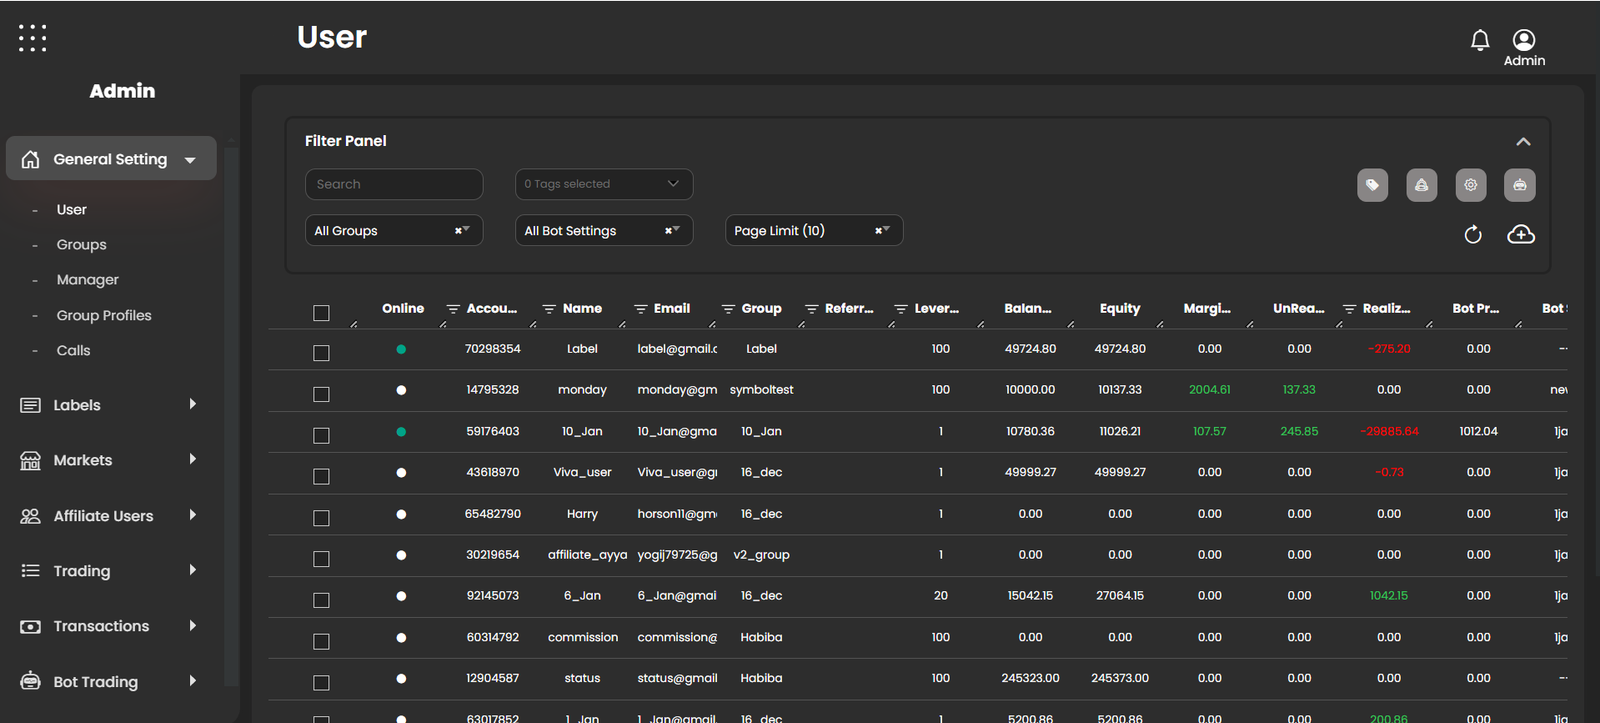Open the notifications bell
This screenshot has width=1600, height=723.
[x=1480, y=40]
